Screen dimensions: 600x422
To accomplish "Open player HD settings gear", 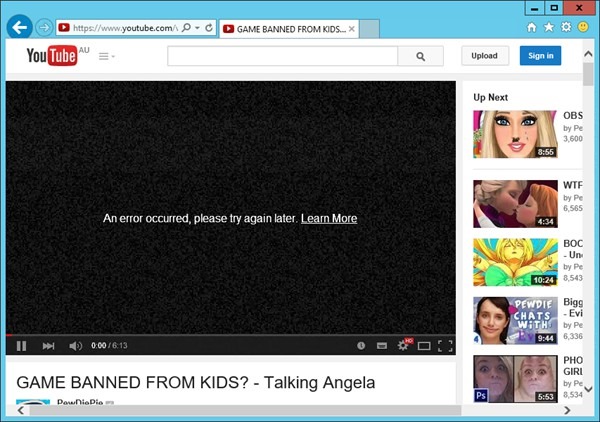I will tap(403, 345).
